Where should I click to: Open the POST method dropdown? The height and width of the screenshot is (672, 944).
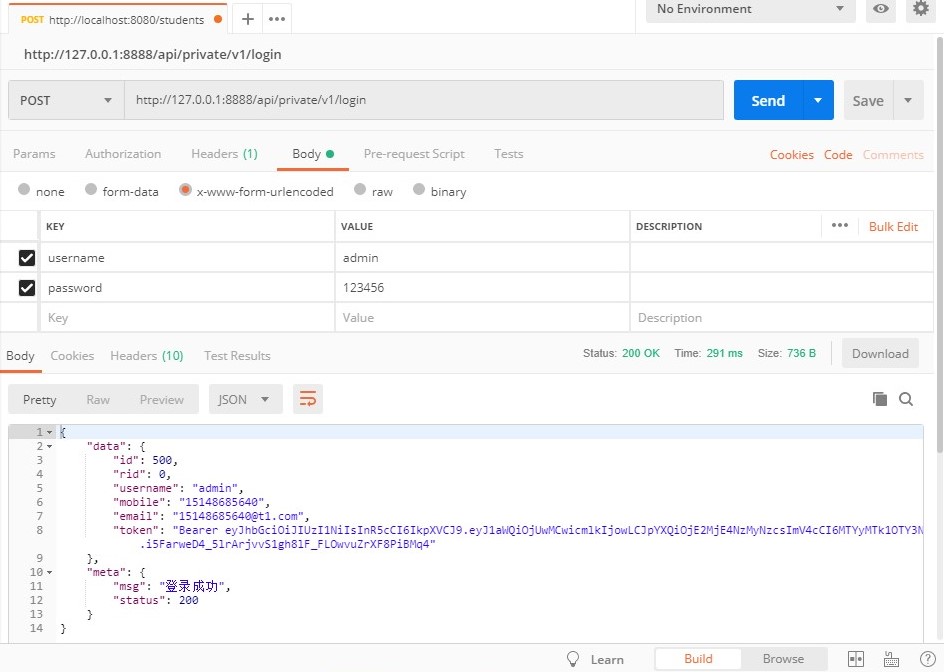(66, 100)
